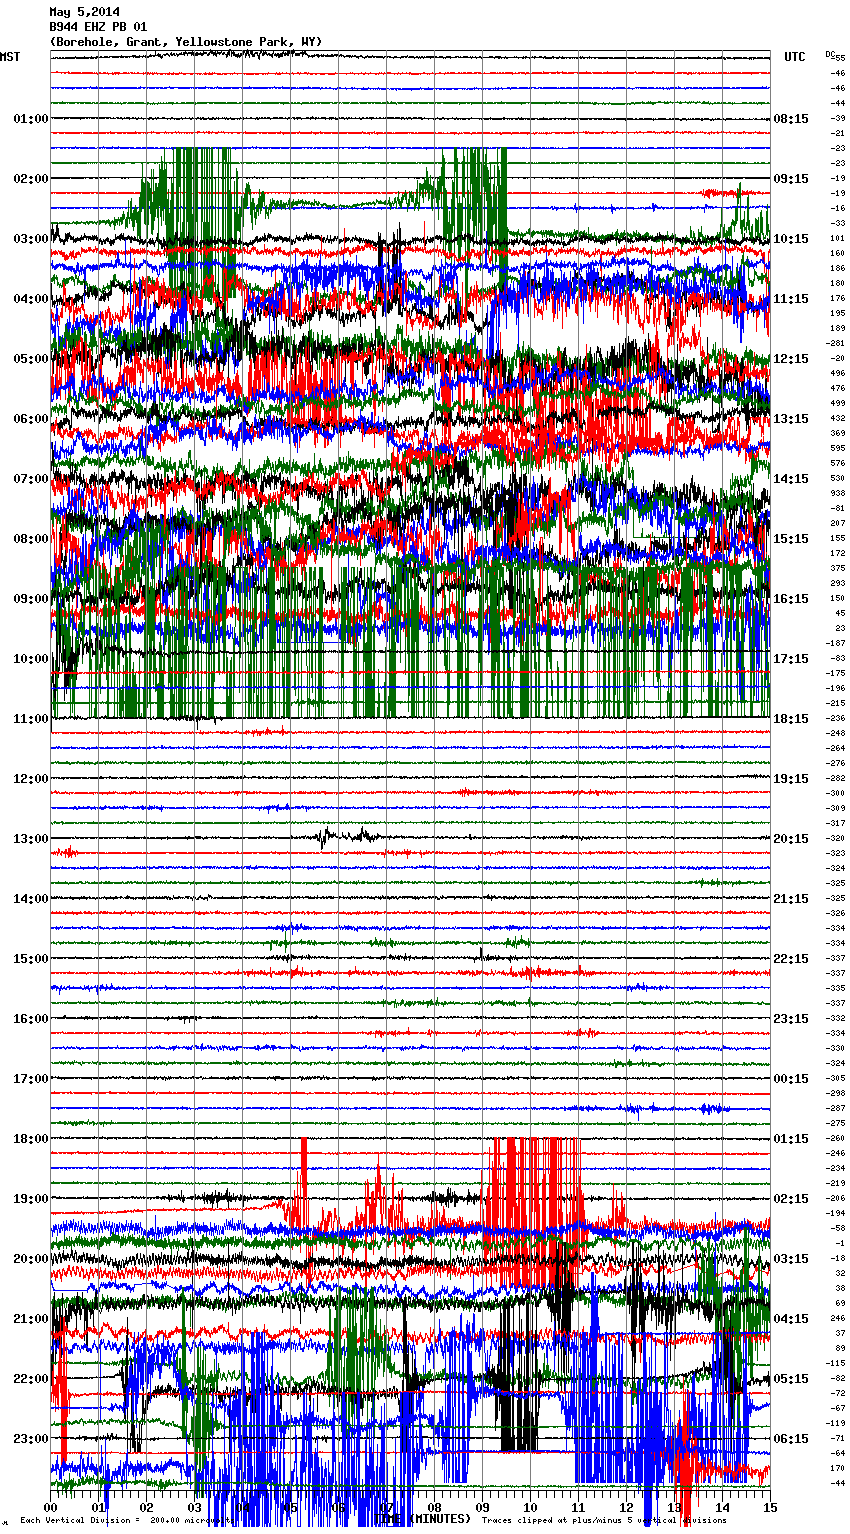Select the "15" minute tick label
Image resolution: width=850 pixels, height=1534 pixels.
pos(770,1507)
